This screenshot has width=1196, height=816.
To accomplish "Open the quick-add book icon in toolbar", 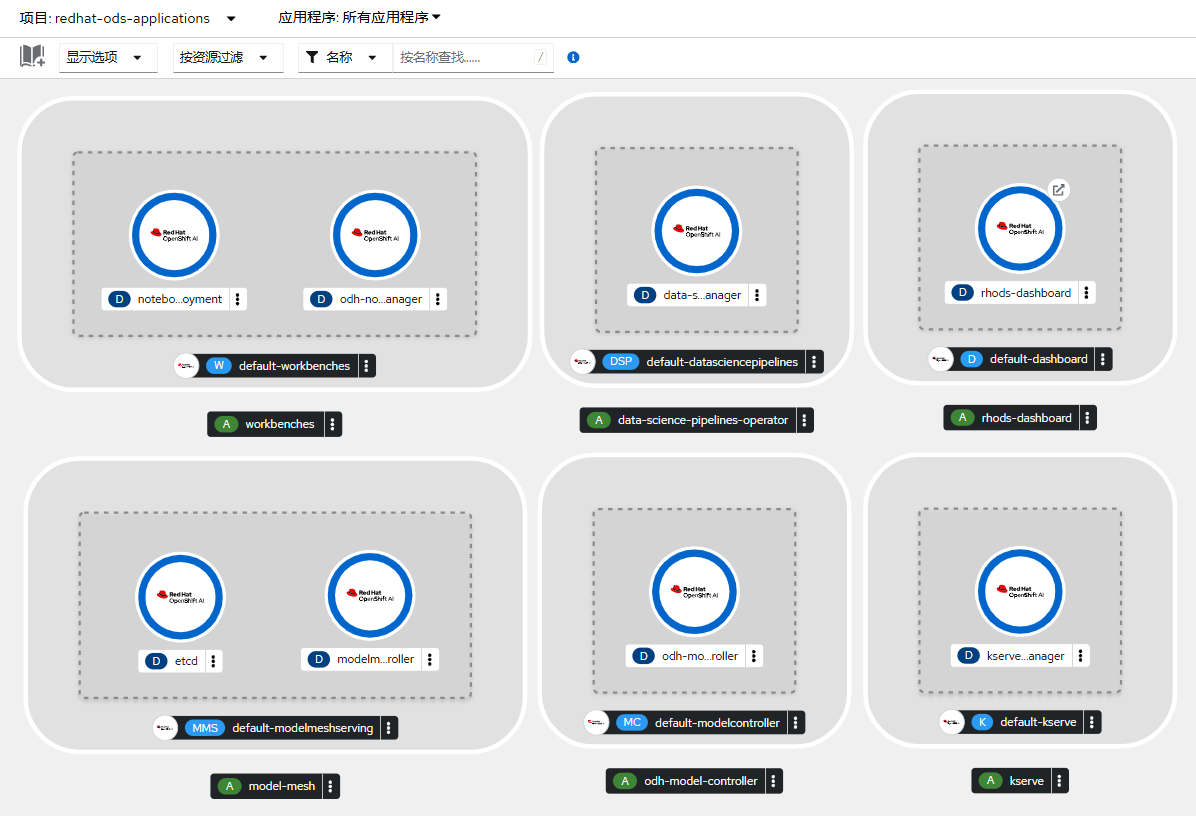I will pos(32,56).
